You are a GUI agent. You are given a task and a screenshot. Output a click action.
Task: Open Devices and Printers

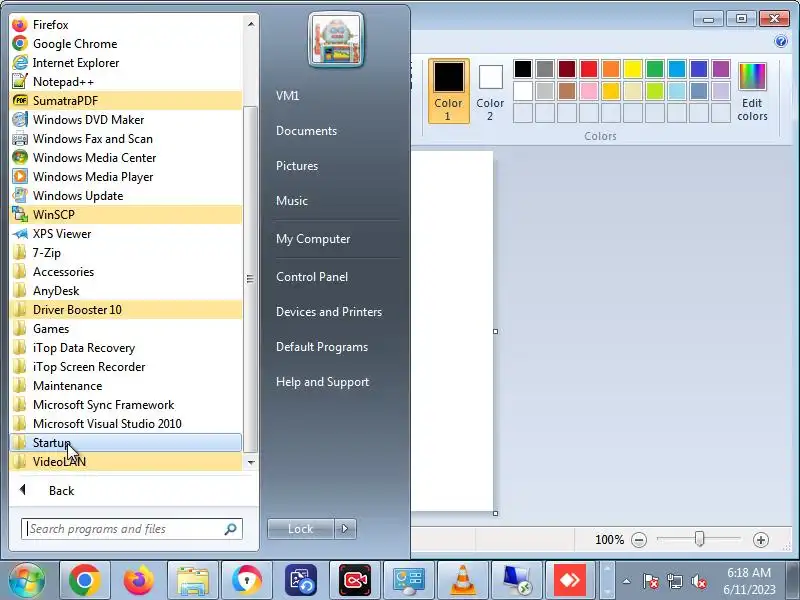(x=329, y=312)
